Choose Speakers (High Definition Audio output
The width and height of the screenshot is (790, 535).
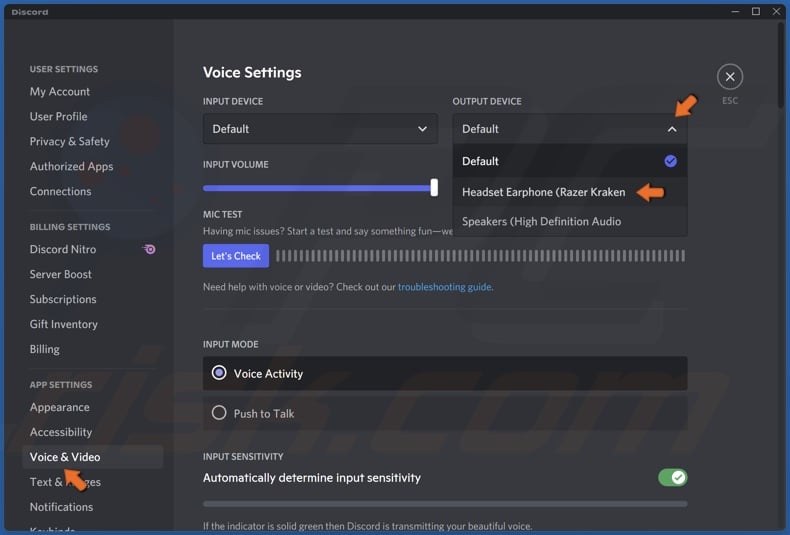(570, 221)
